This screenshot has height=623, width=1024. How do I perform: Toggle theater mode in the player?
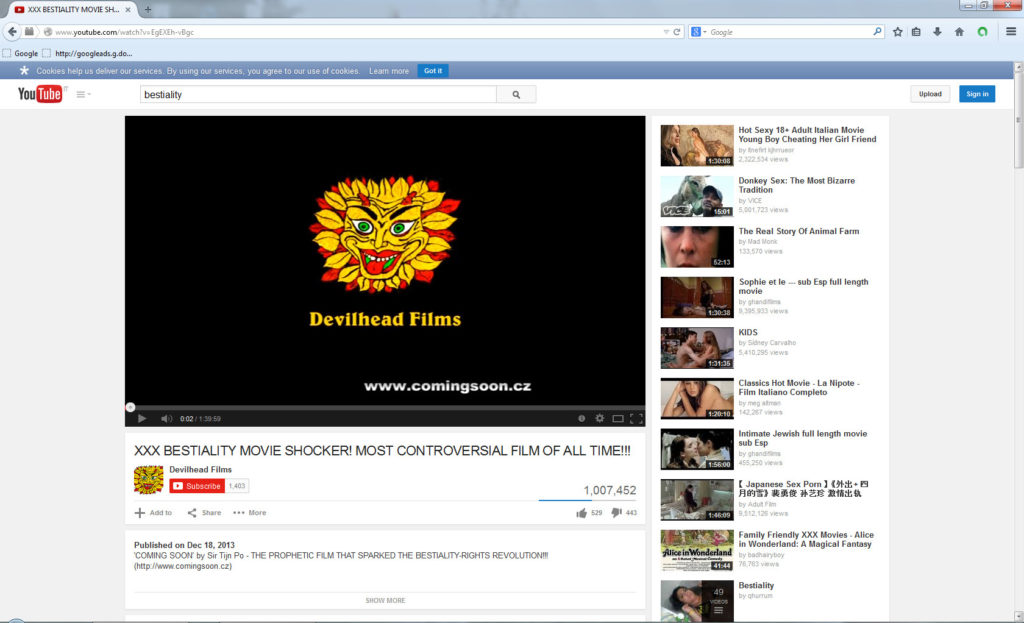618,419
